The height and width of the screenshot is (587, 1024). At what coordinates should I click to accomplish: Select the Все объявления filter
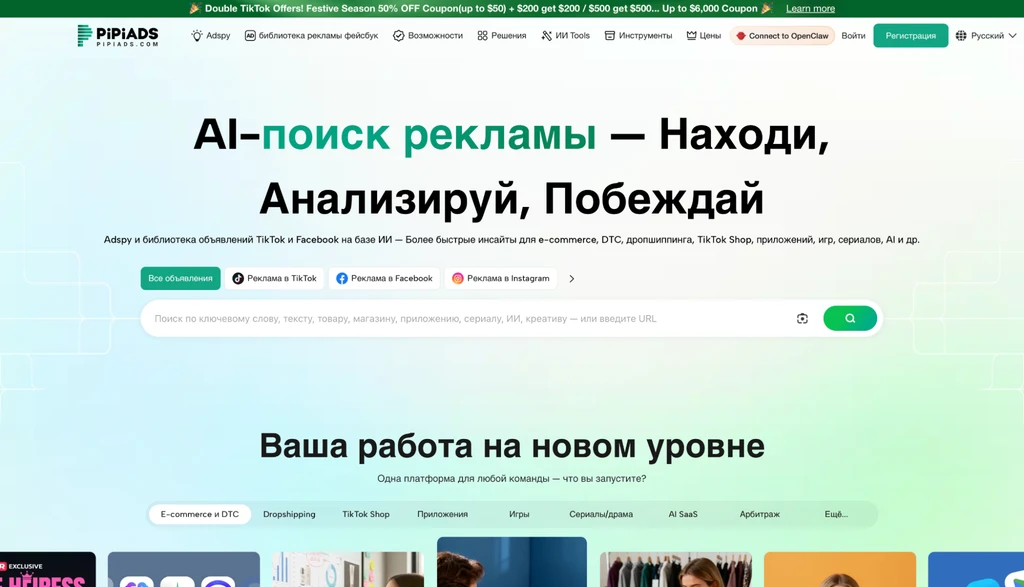point(180,278)
